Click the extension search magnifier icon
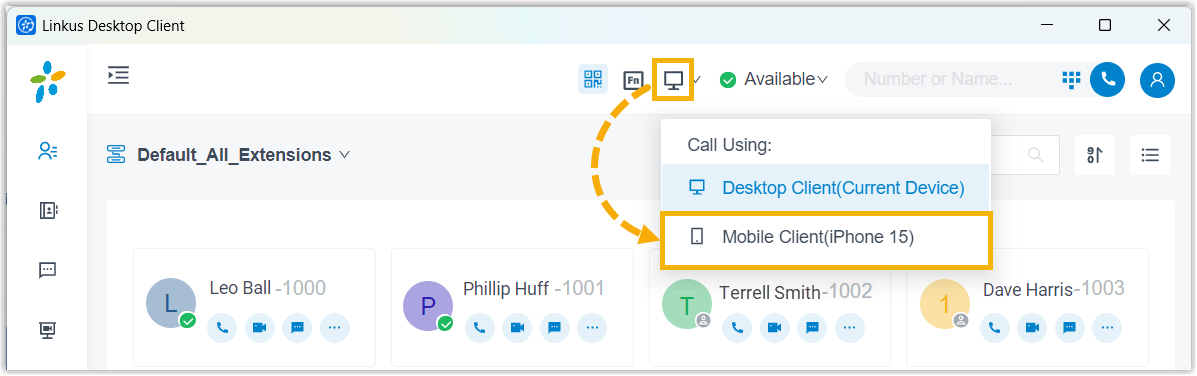The height and width of the screenshot is (376, 1197). [x=1036, y=155]
